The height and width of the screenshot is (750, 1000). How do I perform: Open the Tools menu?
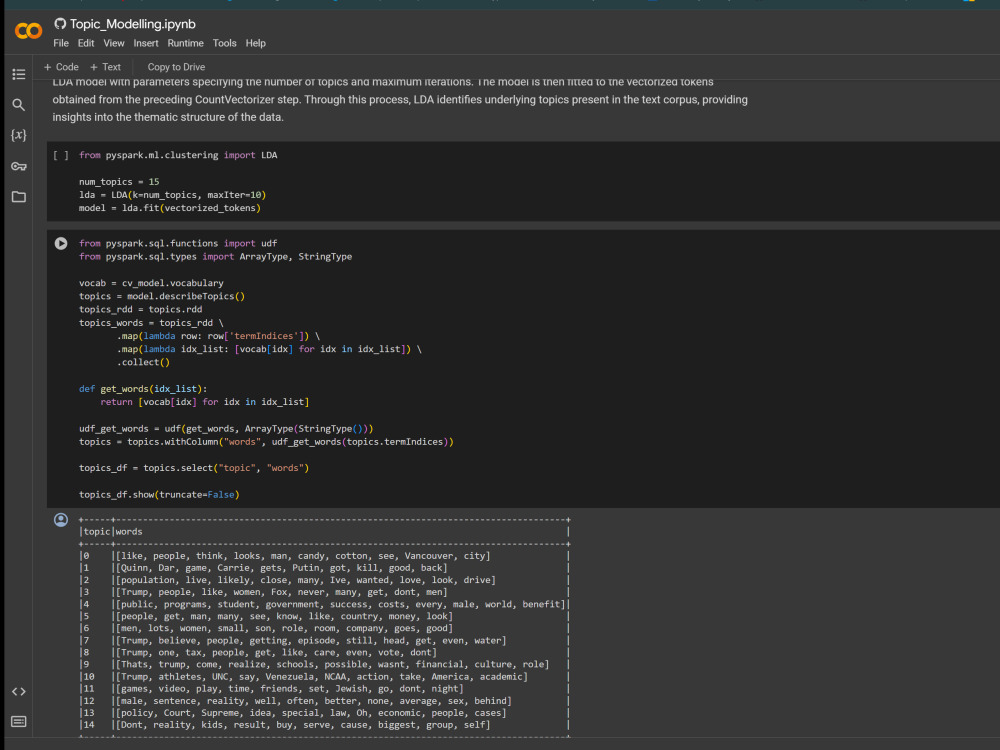(x=224, y=43)
